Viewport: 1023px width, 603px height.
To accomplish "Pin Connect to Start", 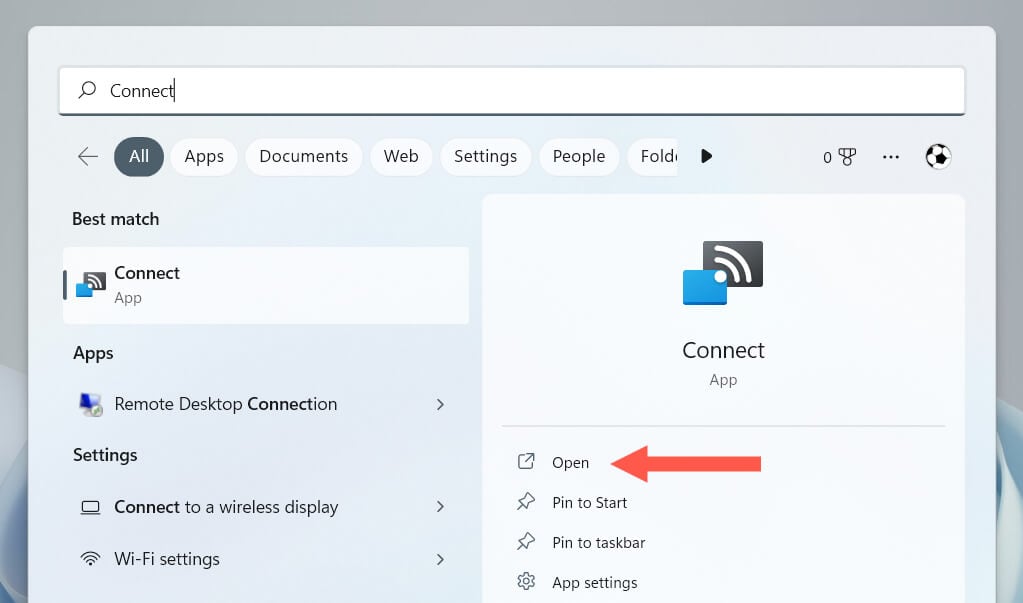I will 589,502.
